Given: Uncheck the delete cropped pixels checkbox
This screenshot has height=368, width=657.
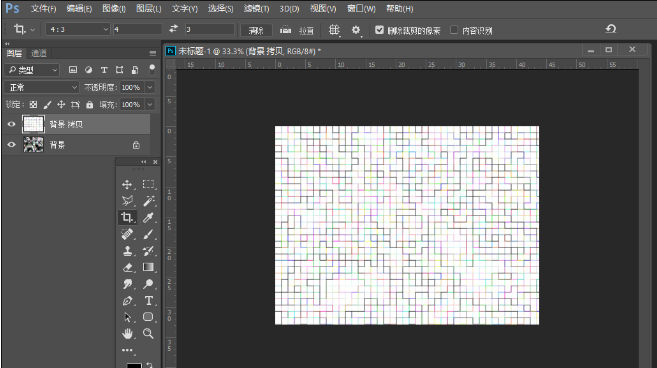Looking at the screenshot, I should [379, 30].
